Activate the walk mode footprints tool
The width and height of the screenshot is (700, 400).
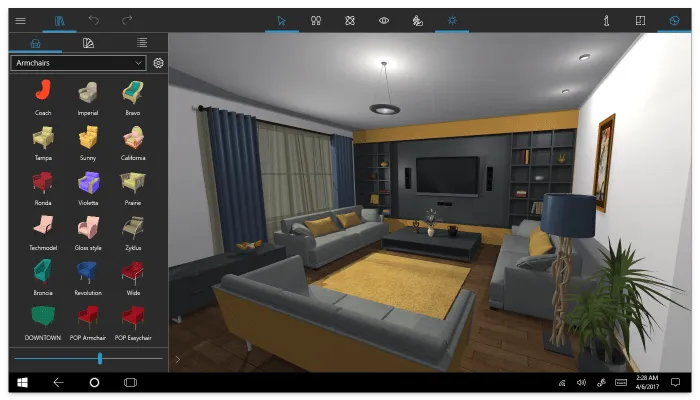[316, 21]
